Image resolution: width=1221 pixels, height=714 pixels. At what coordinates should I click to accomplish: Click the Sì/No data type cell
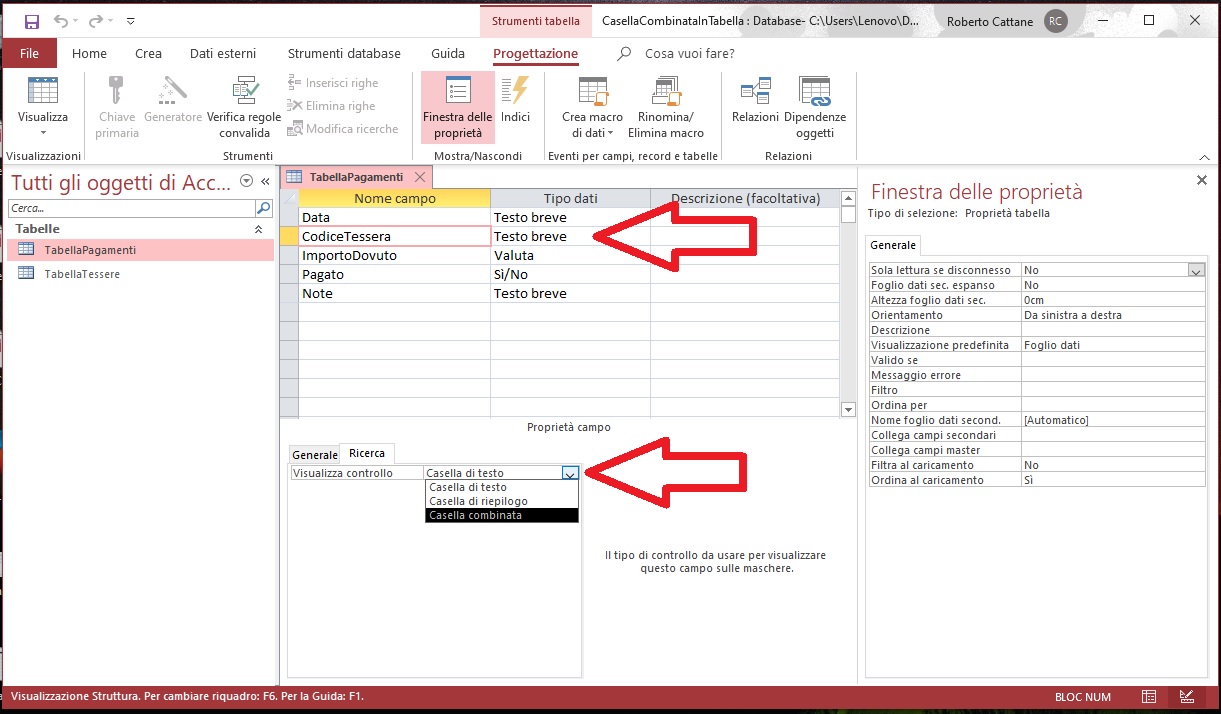point(570,275)
